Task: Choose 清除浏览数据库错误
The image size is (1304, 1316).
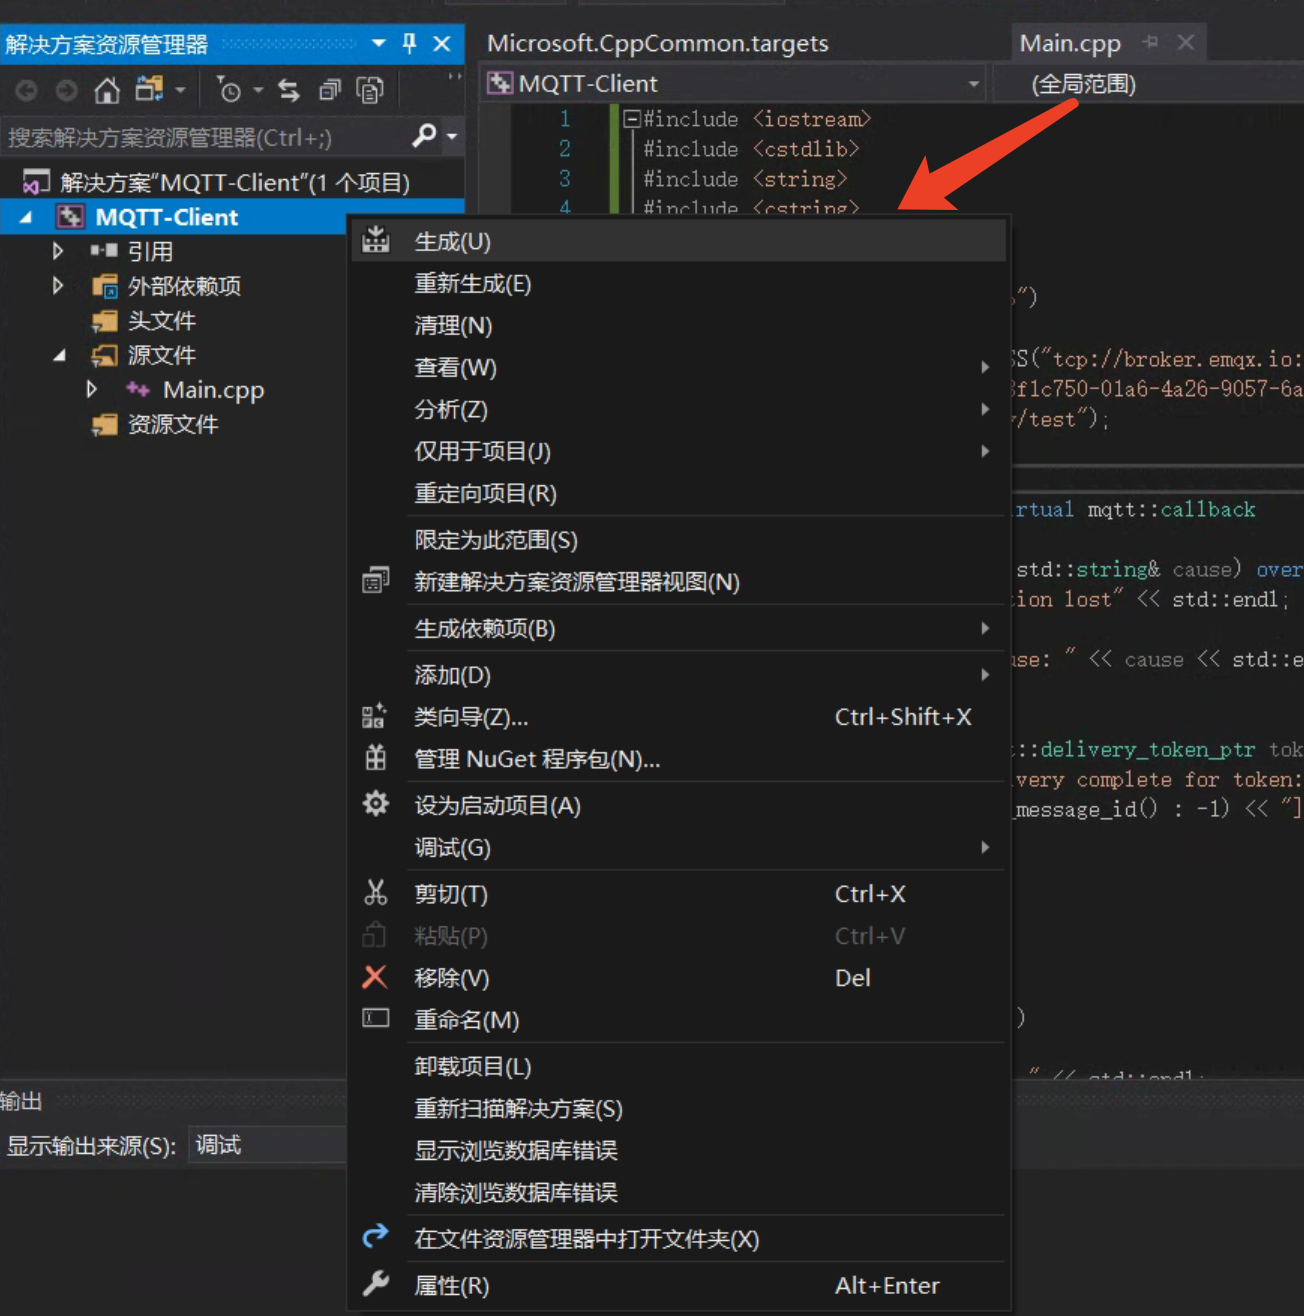Action: coord(678,1193)
